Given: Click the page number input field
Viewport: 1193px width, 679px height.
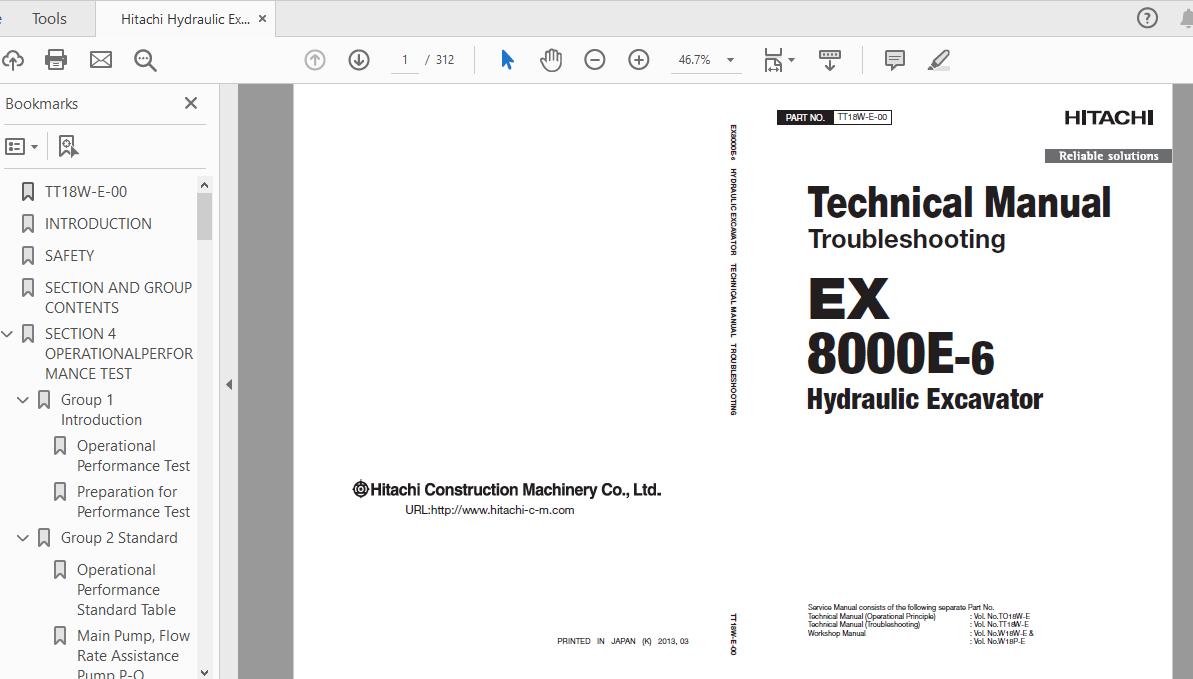Looking at the screenshot, I should pos(405,60).
